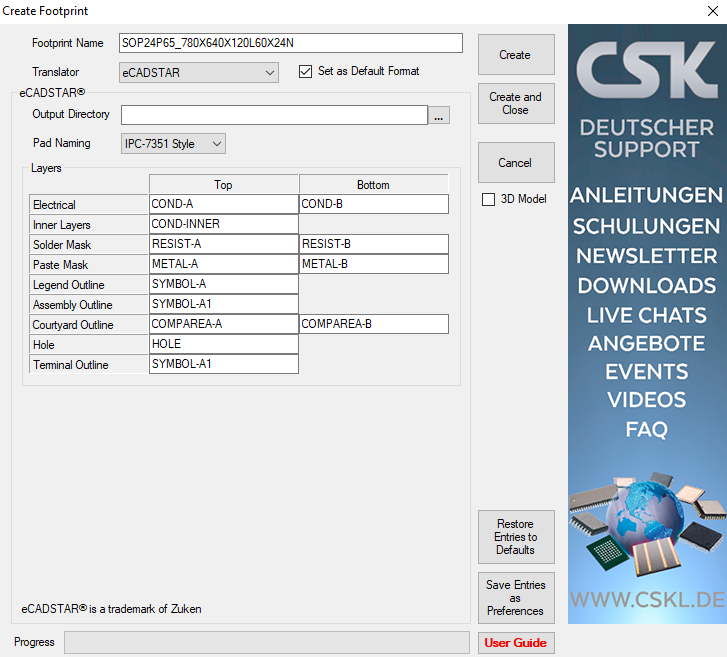Open the Translator dropdown showing eCADSTAR
The height and width of the screenshot is (657, 727).
199,73
